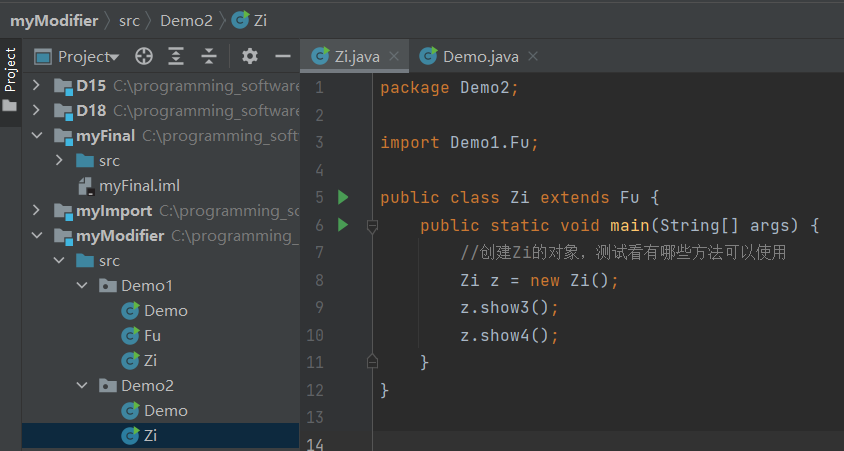This screenshot has width=844, height=451.
Task: Collapse the main method fold marker on line 6
Action: pos(372,226)
